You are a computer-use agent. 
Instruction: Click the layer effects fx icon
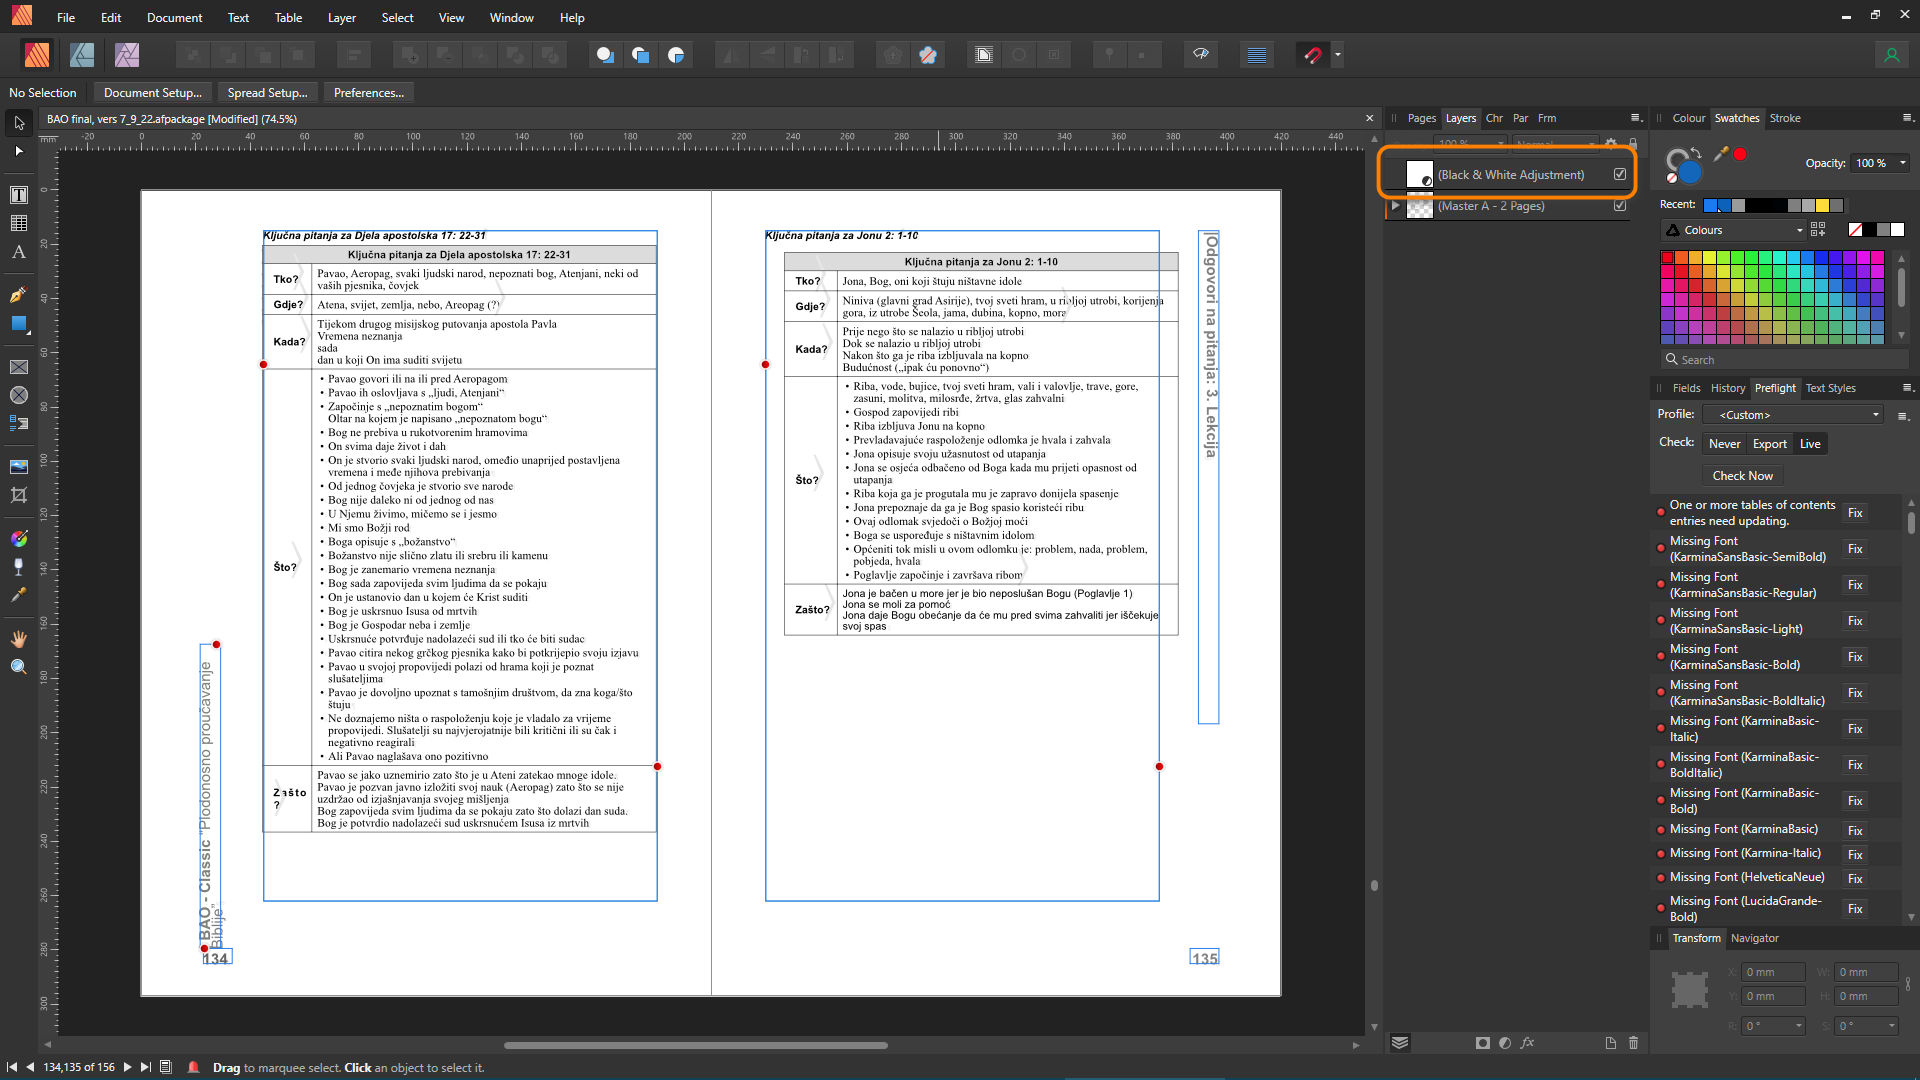[x=1528, y=1043]
